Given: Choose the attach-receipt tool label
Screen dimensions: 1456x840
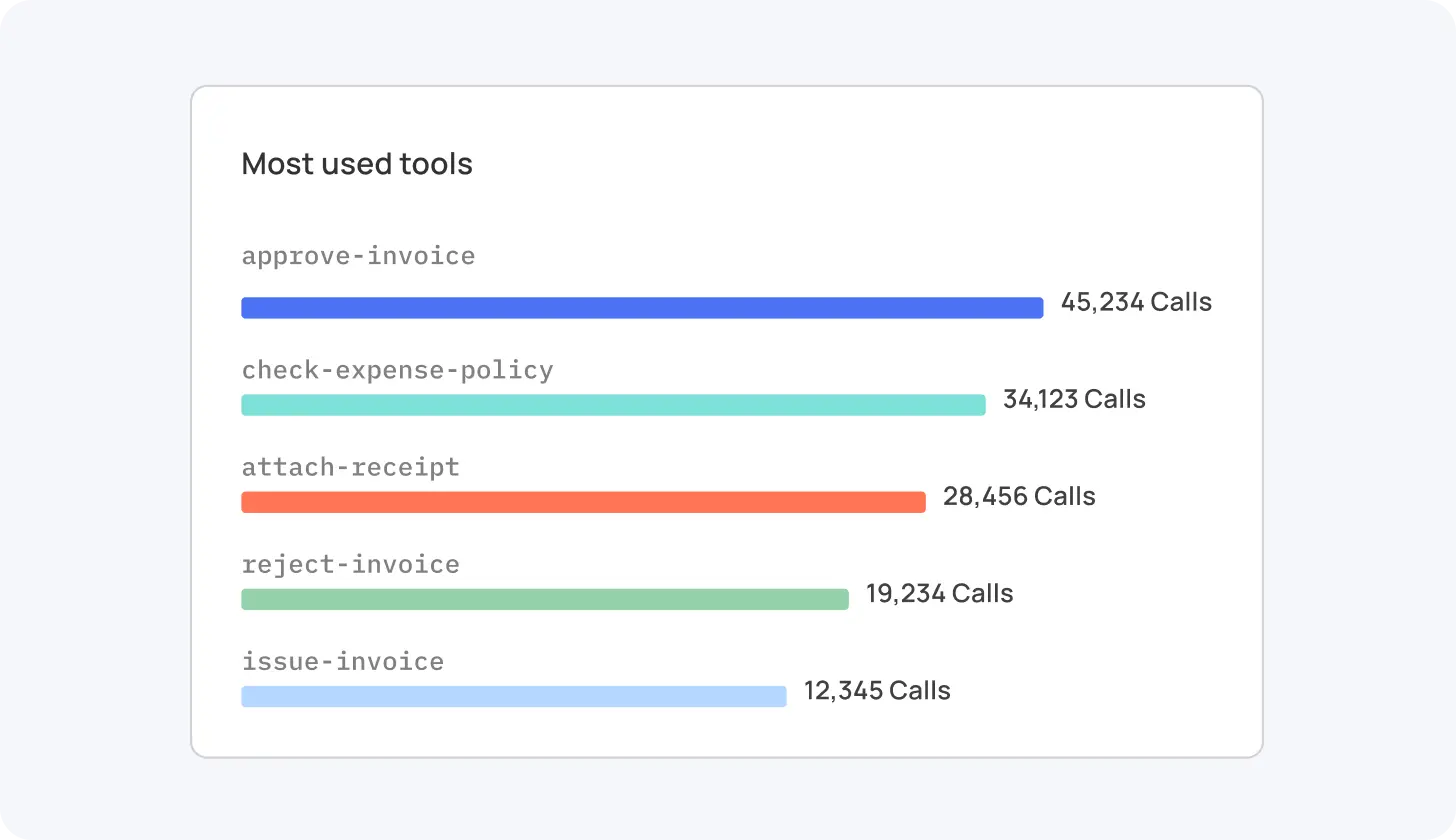Looking at the screenshot, I should coord(350,467).
